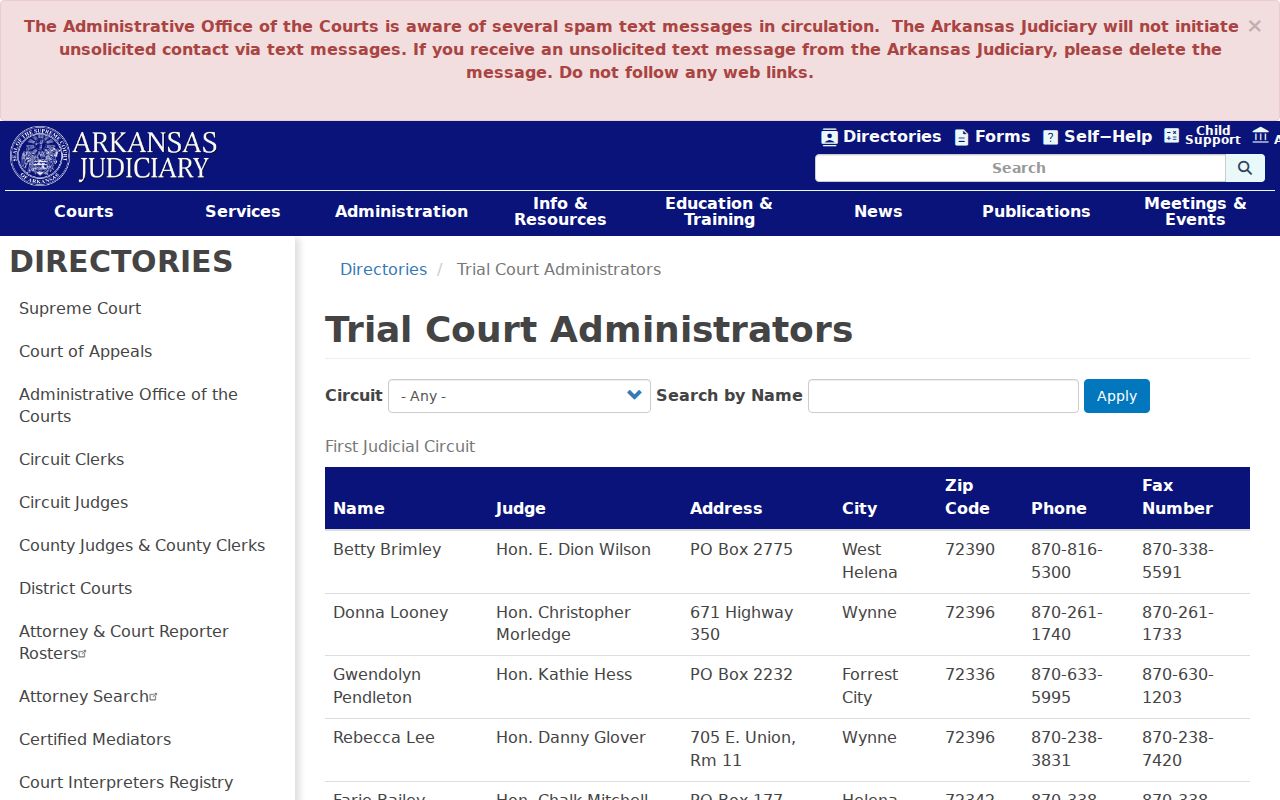Open Court Interpreters Registry link
Screen dimensions: 1280x800
click(126, 782)
